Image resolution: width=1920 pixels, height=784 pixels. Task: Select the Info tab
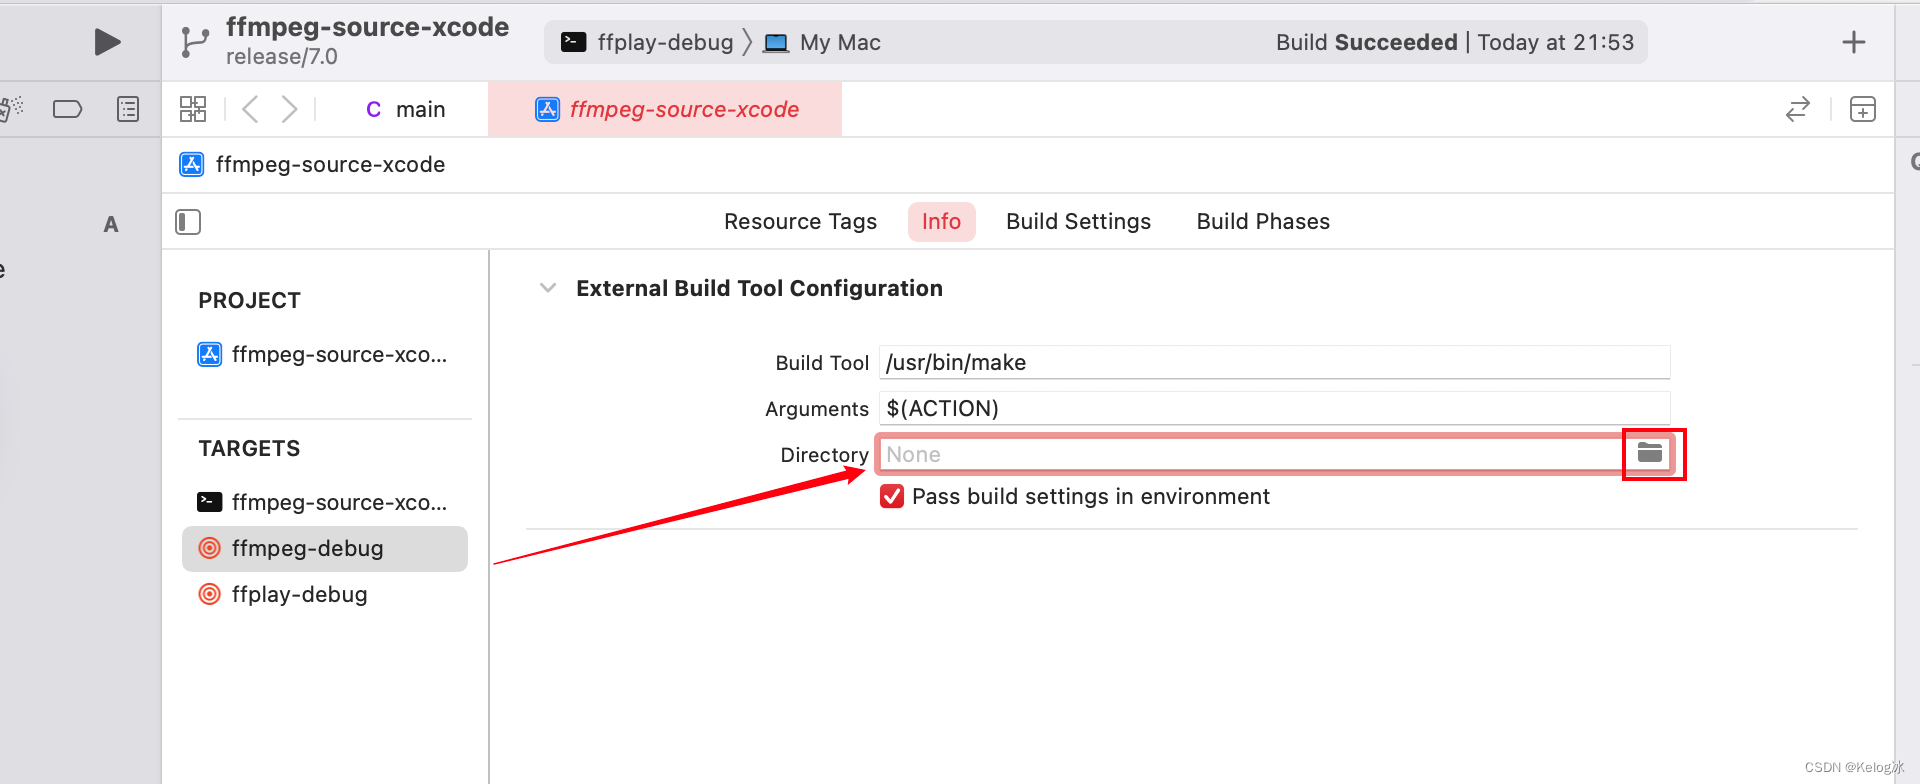(941, 221)
